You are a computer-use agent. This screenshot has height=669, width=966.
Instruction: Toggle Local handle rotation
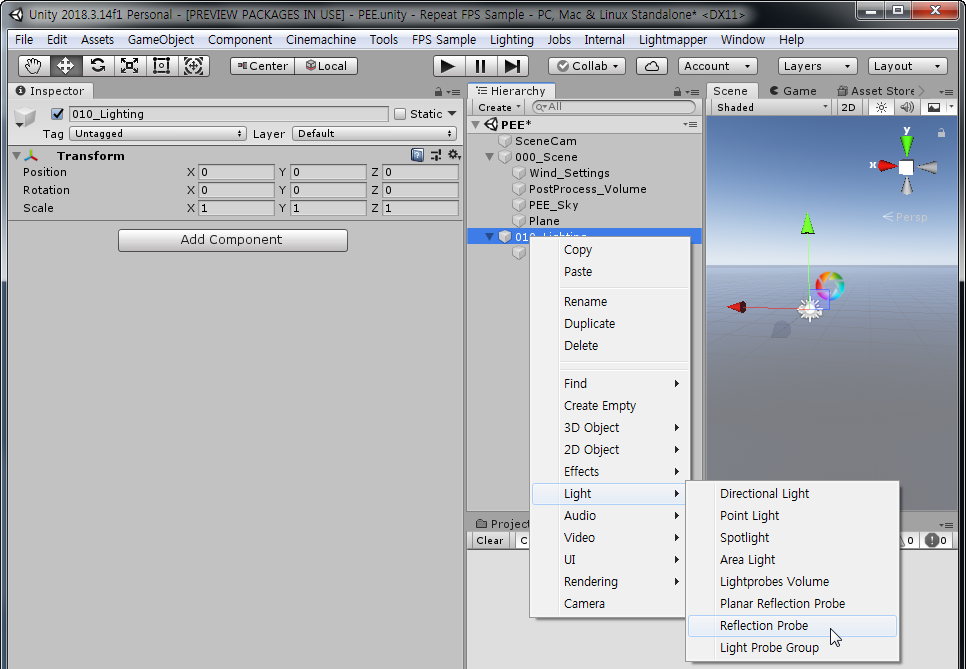click(x=327, y=66)
